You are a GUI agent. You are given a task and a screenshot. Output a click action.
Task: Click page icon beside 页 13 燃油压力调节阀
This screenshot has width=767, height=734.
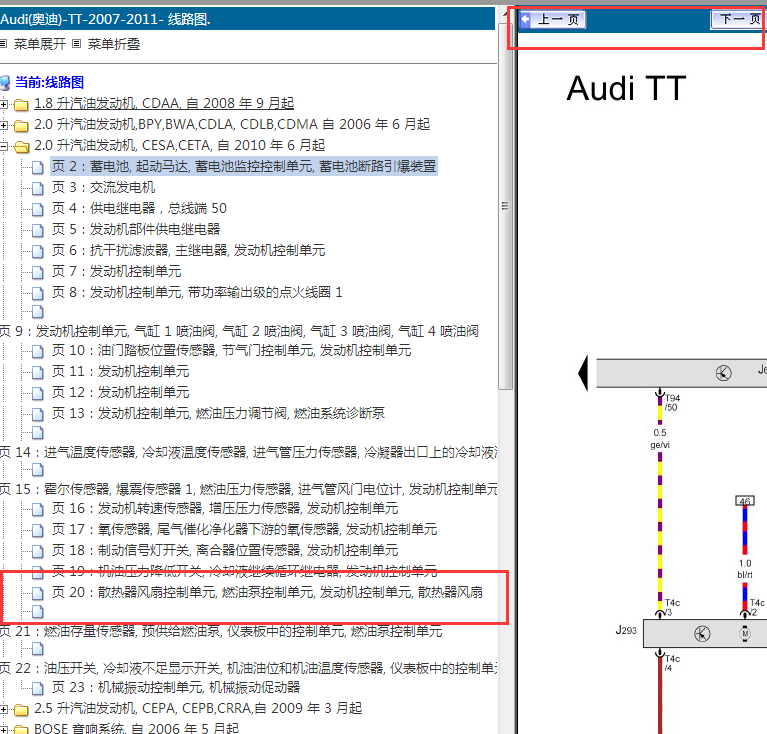point(38,414)
